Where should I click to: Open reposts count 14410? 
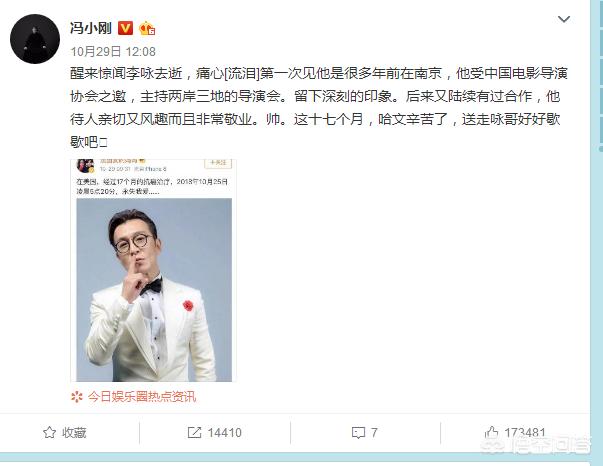(225, 433)
